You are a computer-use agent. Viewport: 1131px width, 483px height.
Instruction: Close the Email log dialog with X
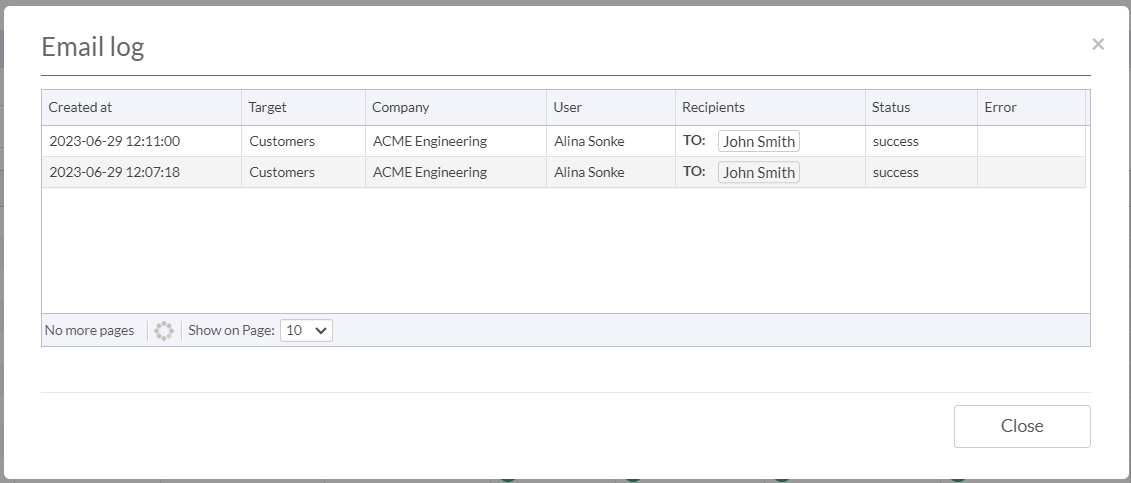pyautogui.click(x=1098, y=45)
